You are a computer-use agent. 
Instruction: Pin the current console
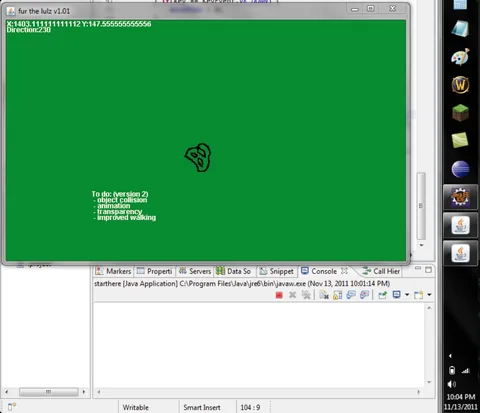coord(382,295)
